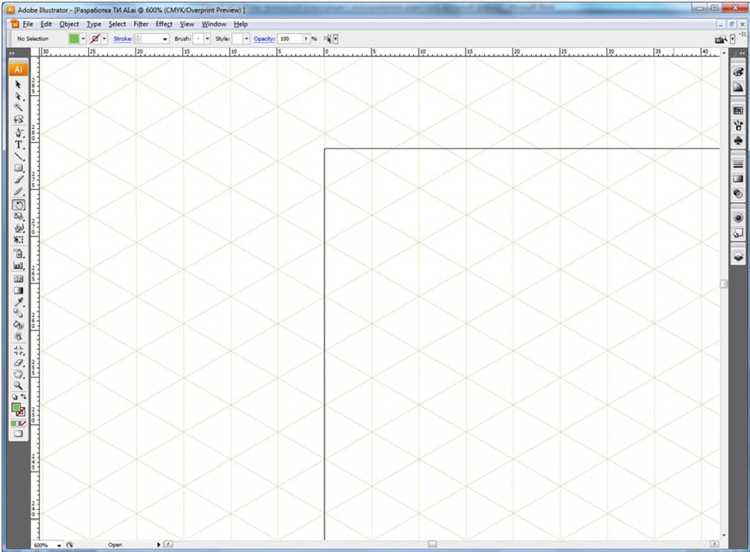
Task: Select the Warp tool
Action: pos(18,229)
